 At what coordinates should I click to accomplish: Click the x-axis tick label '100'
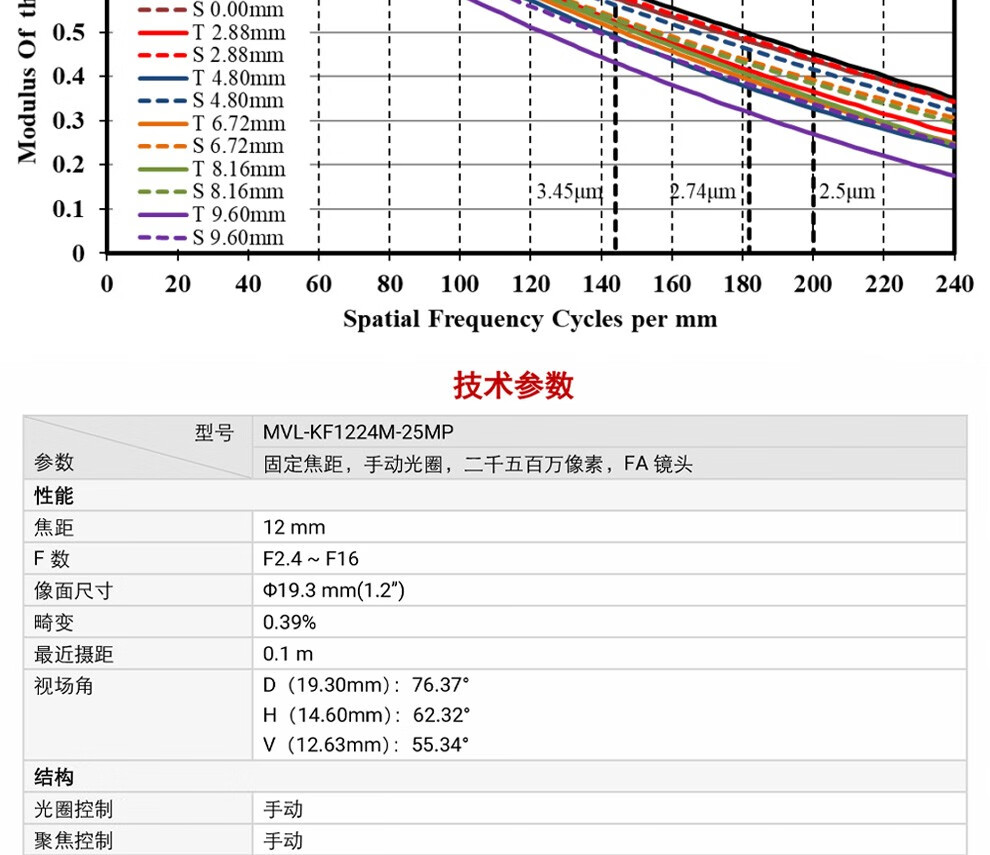coord(460,284)
